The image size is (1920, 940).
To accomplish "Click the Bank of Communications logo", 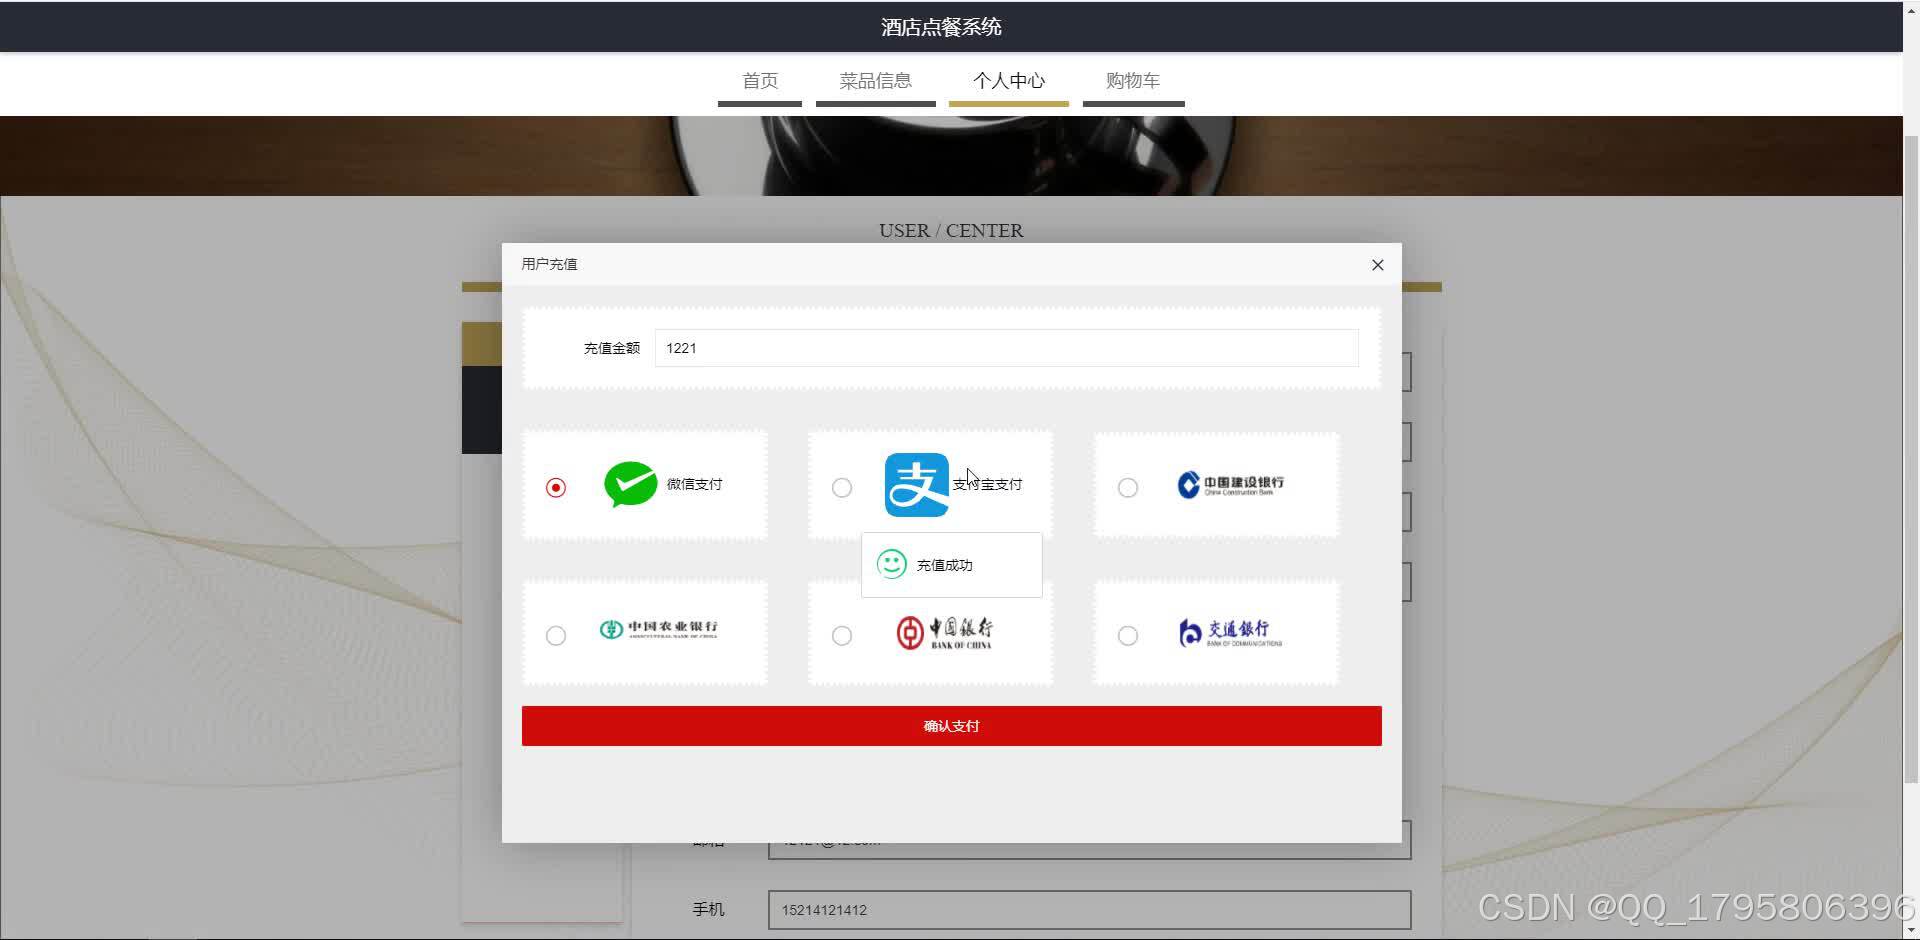I will coord(1230,633).
